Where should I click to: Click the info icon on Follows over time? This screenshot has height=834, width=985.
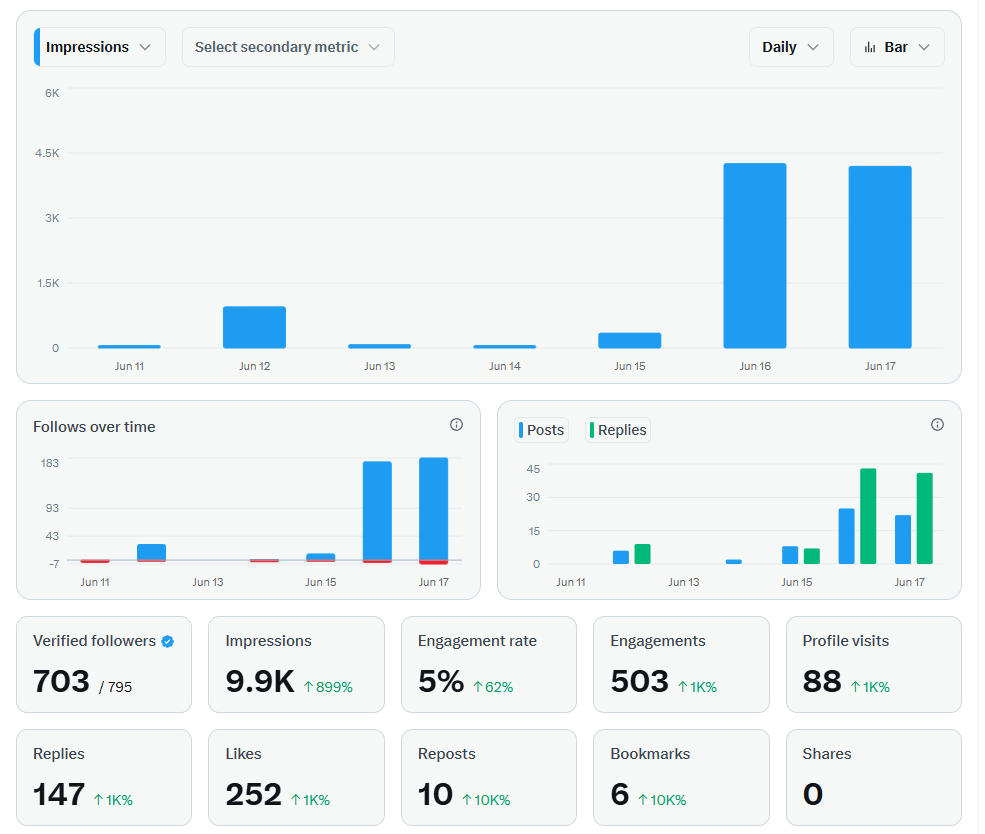[457, 425]
